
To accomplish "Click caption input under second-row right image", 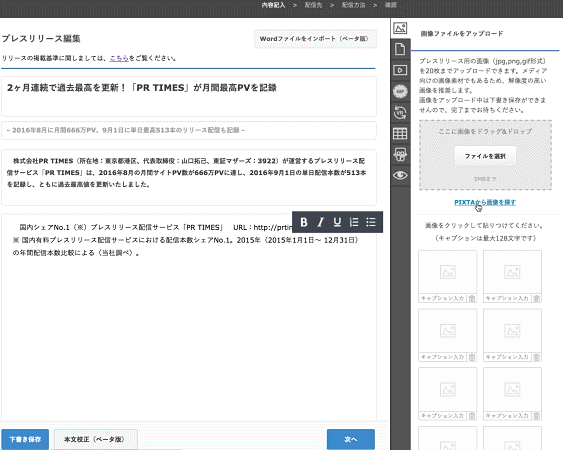I will coord(507,357).
